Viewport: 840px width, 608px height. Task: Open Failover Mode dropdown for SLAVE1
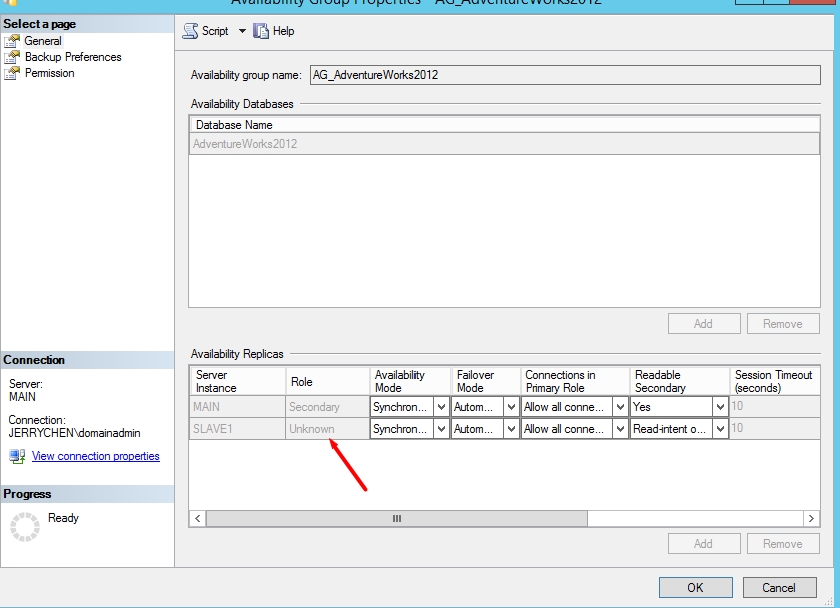[511, 429]
